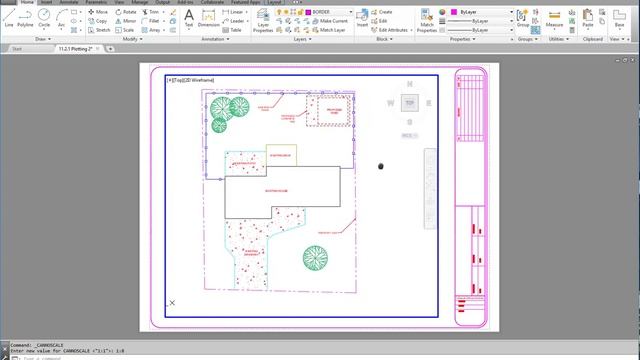Image resolution: width=640 pixels, height=360 pixels.
Task: Expand the Modify panel
Action: click(x=133, y=39)
